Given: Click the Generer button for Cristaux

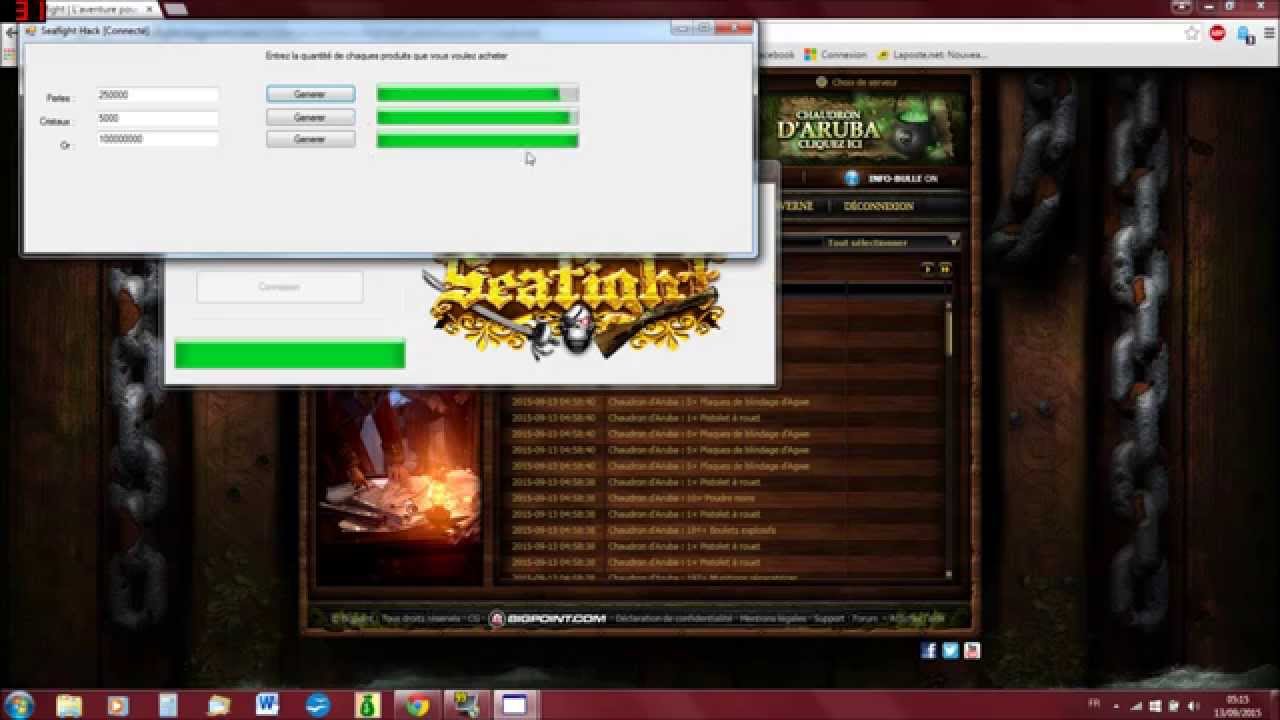Looking at the screenshot, I should click(x=310, y=117).
